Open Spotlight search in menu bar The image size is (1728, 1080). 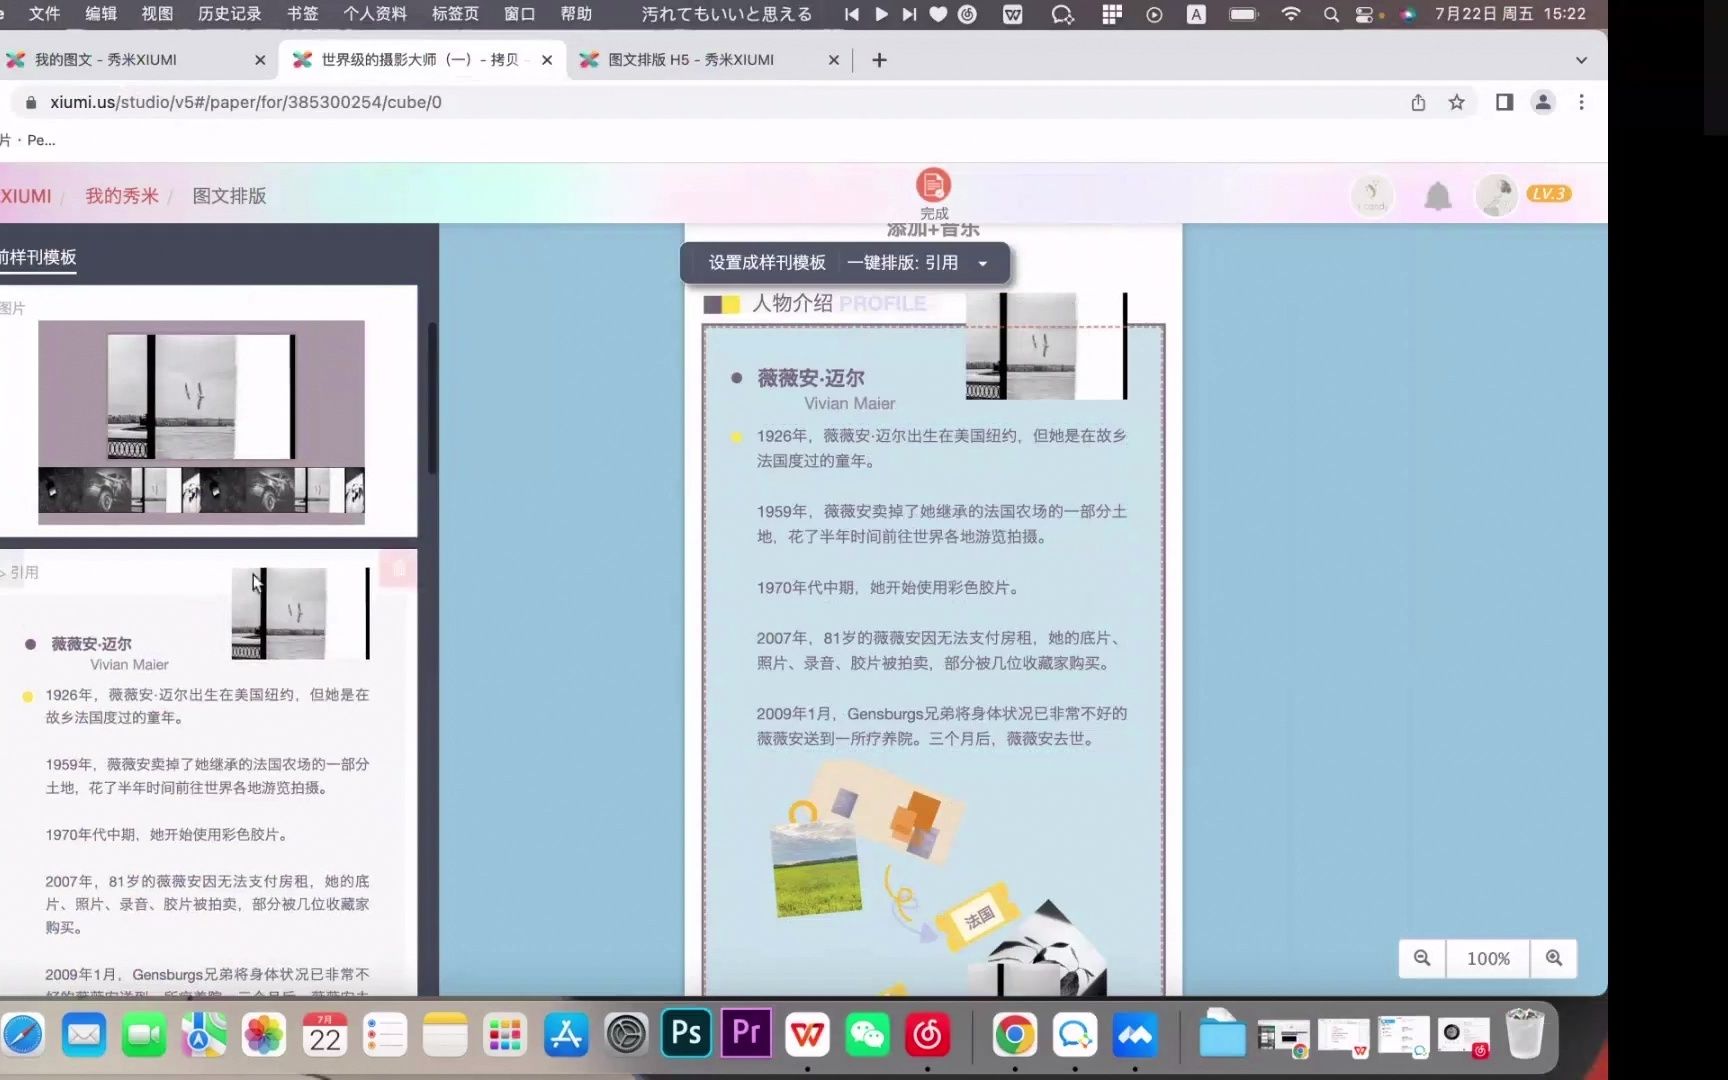[1330, 14]
